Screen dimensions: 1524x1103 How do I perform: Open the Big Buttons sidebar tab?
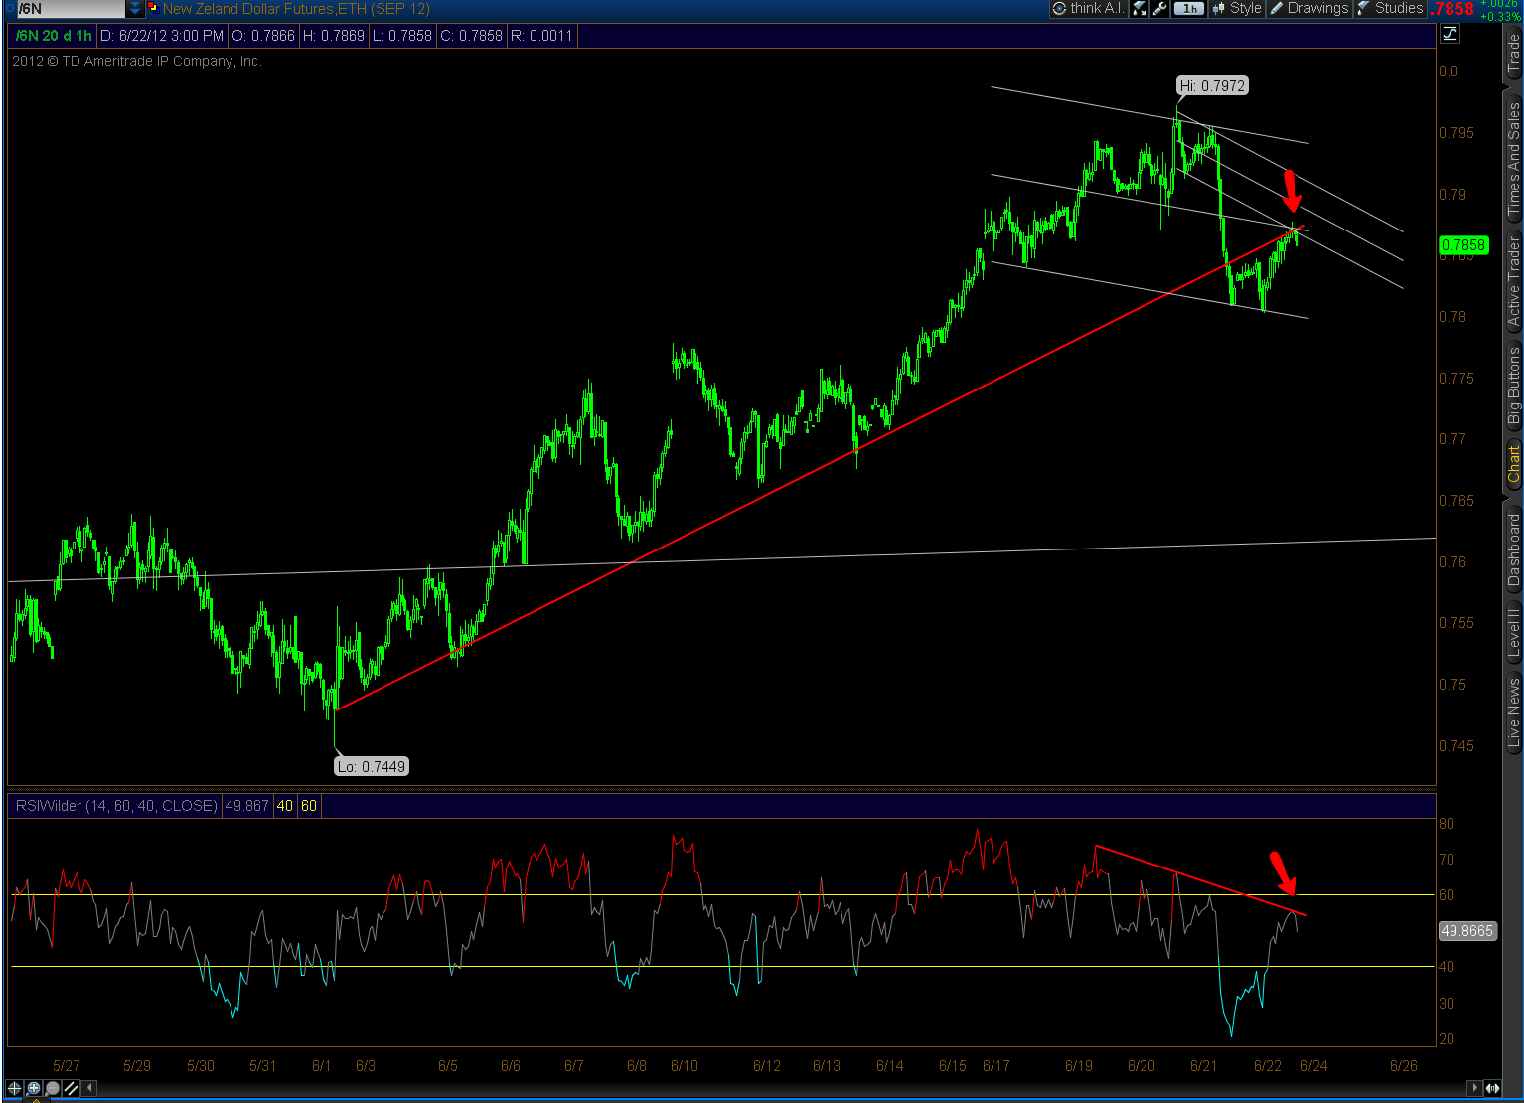coord(1514,386)
